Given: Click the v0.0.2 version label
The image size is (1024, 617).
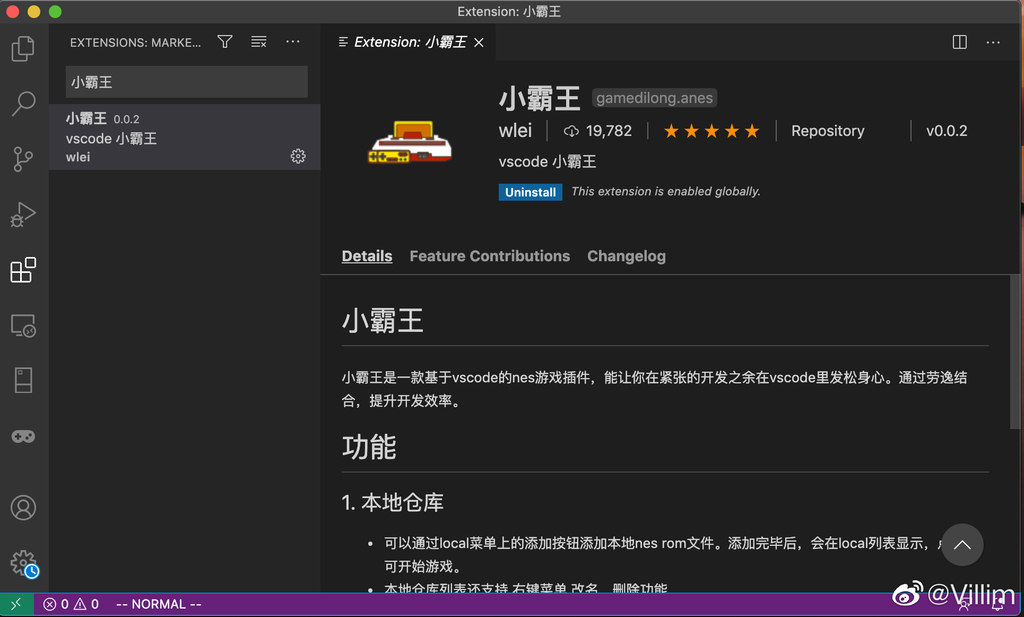Looking at the screenshot, I should (946, 131).
